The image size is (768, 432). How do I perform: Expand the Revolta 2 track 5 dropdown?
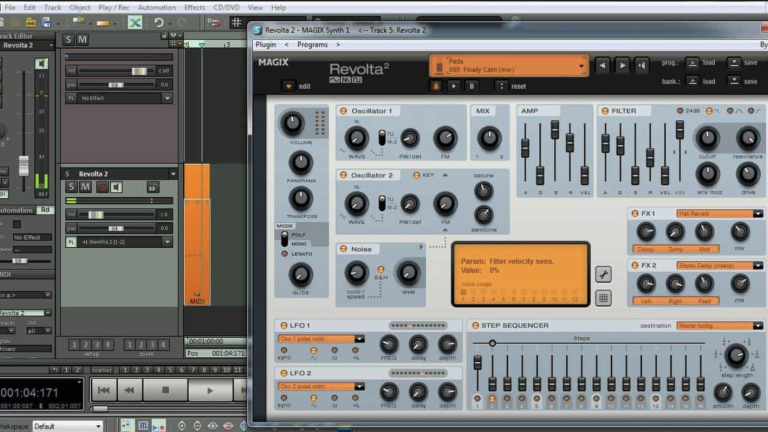[x=173, y=174]
